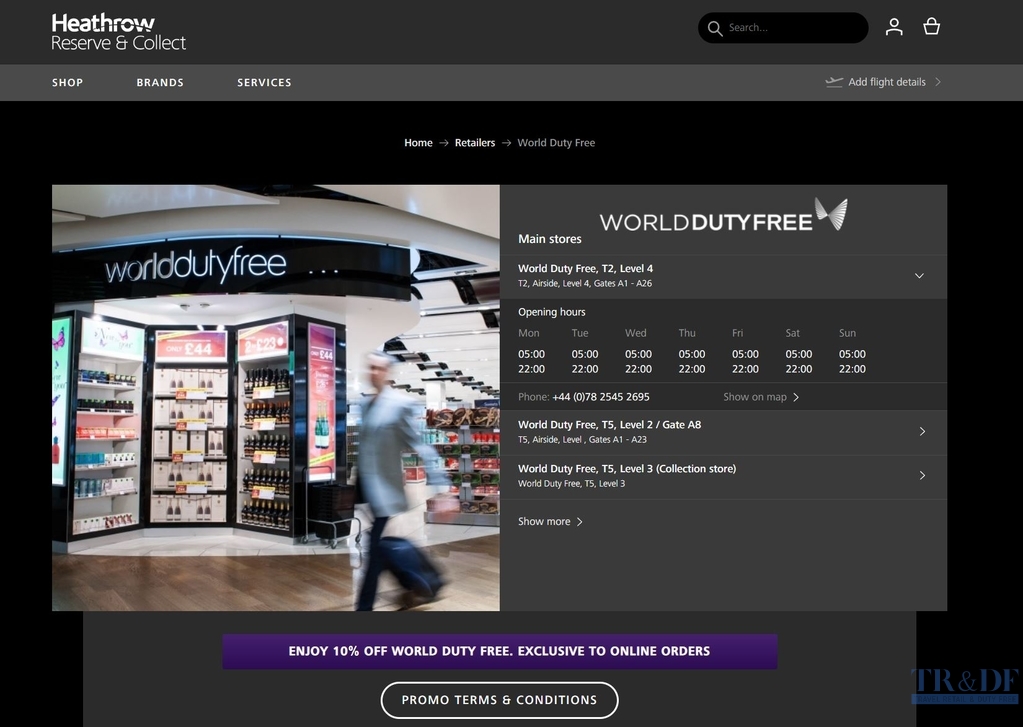Go to the Home breadcrumb
This screenshot has width=1023, height=727.
coord(418,143)
